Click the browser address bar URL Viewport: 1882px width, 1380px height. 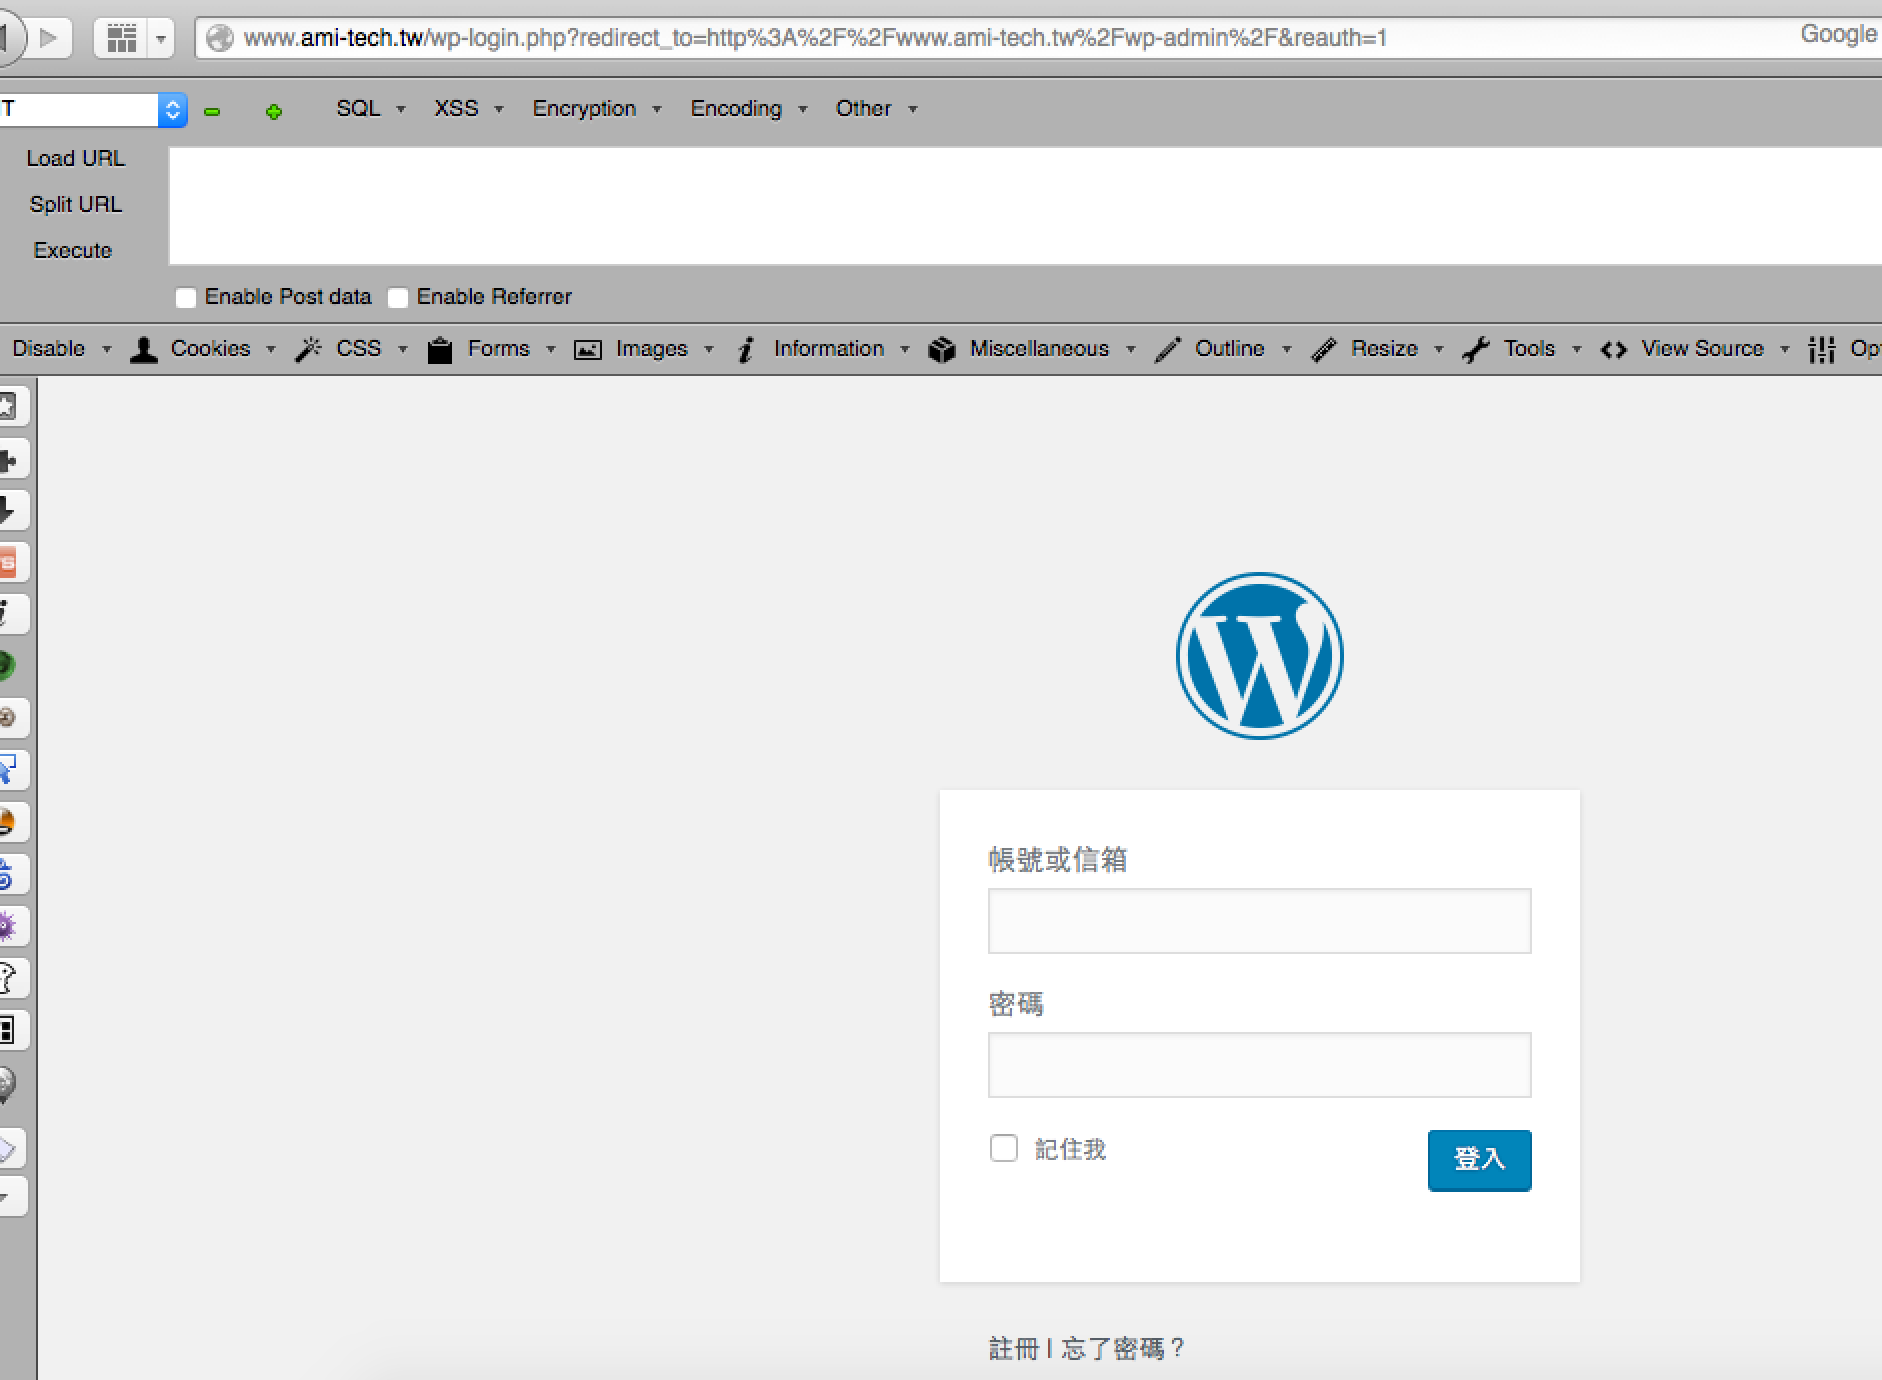815,39
